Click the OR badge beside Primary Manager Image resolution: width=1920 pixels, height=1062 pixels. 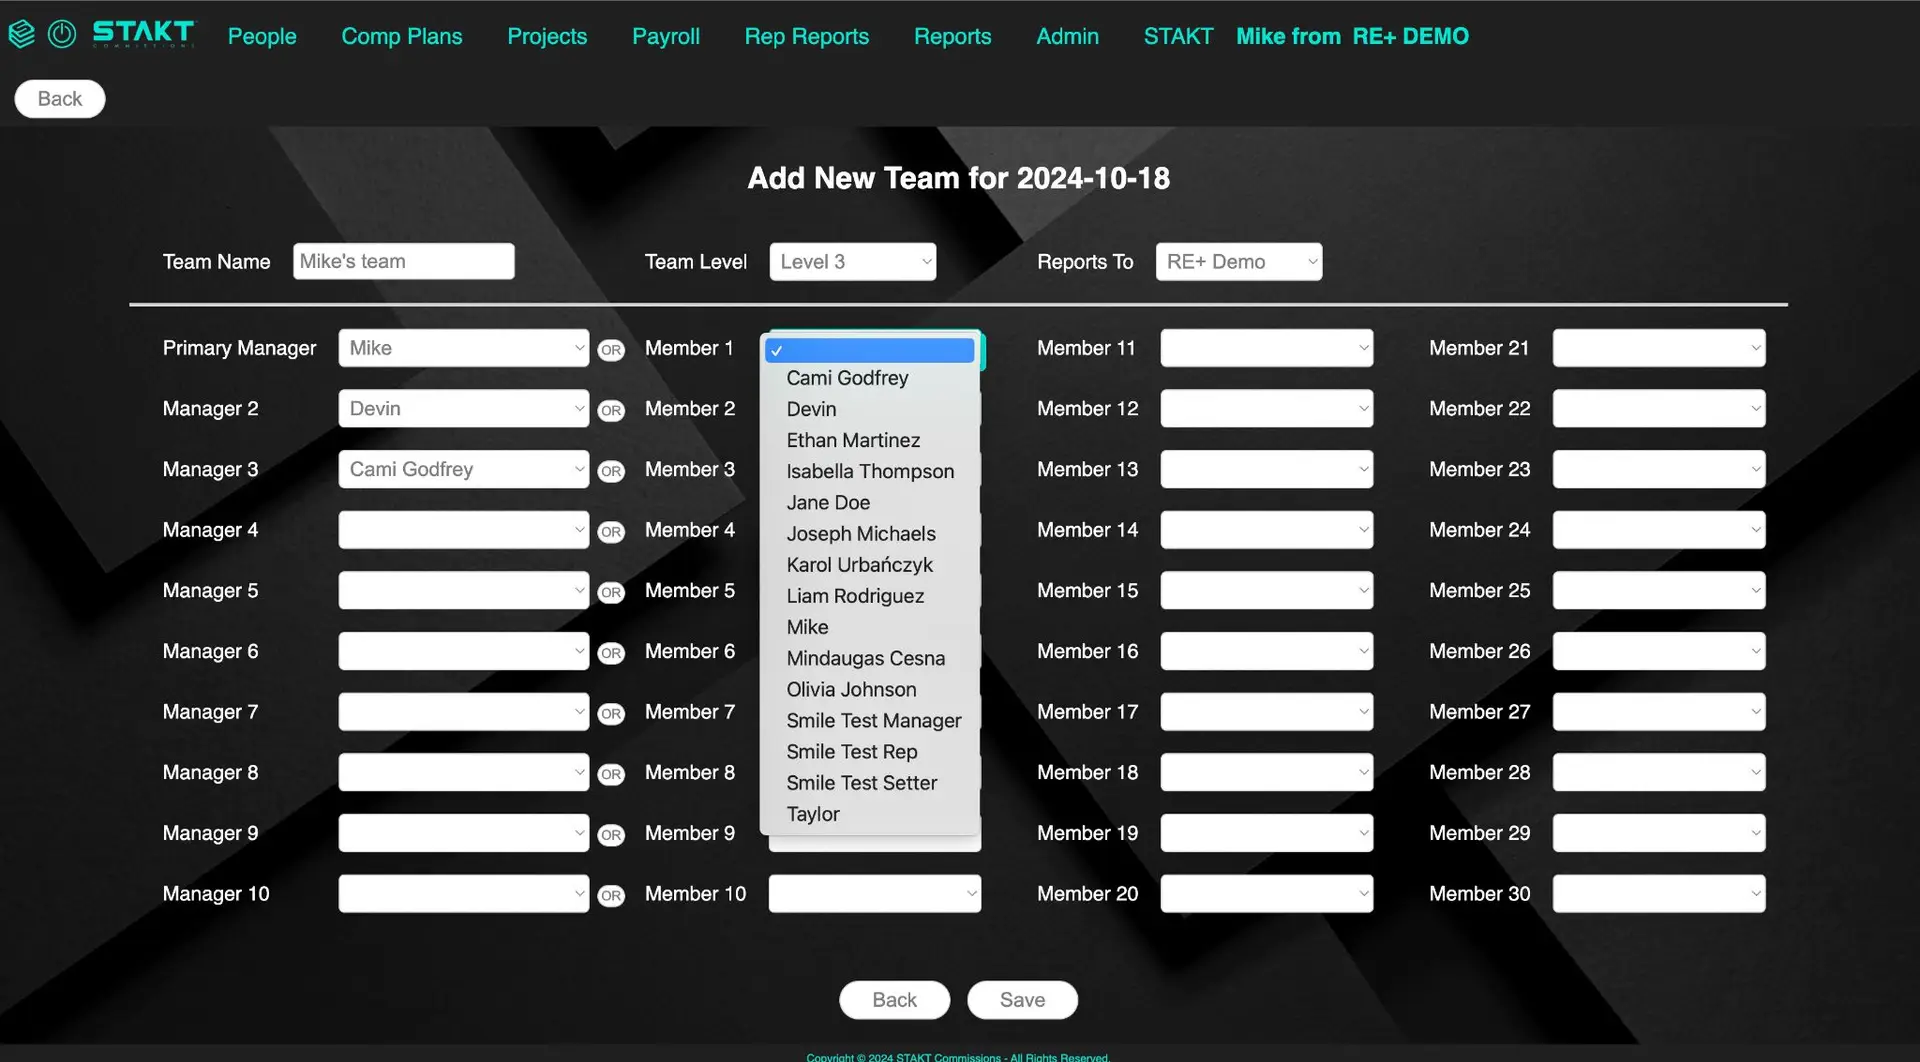point(611,350)
